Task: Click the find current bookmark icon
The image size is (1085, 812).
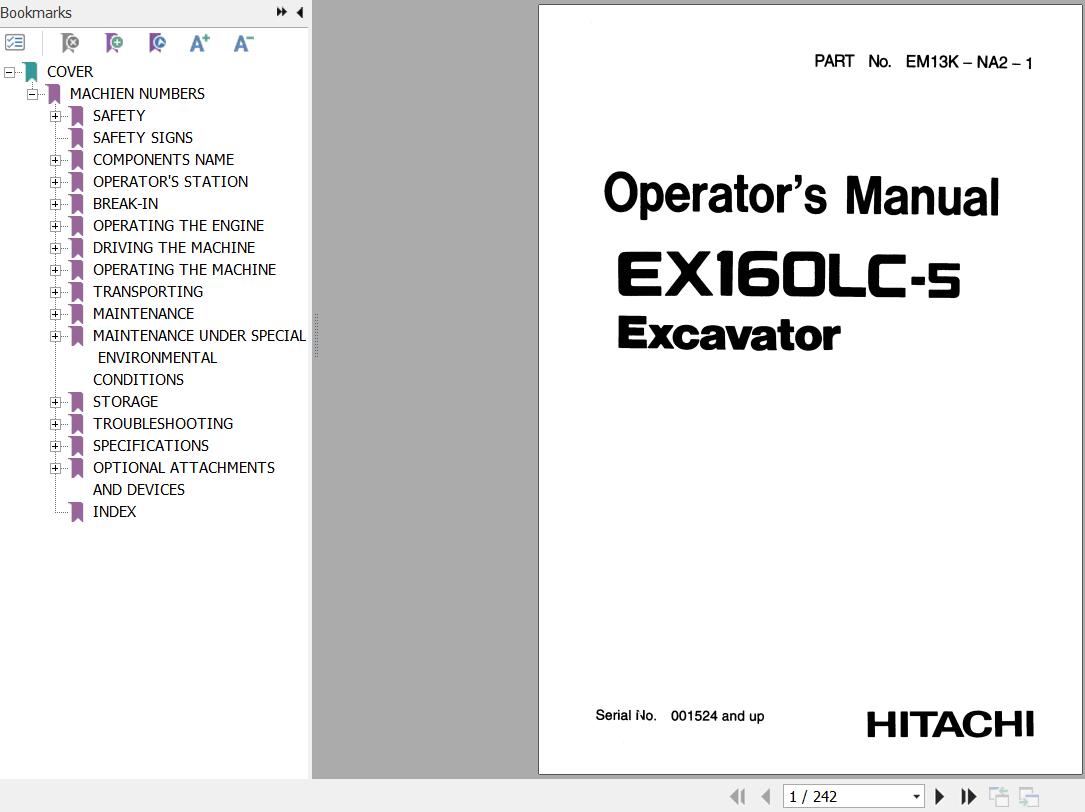Action: click(157, 43)
